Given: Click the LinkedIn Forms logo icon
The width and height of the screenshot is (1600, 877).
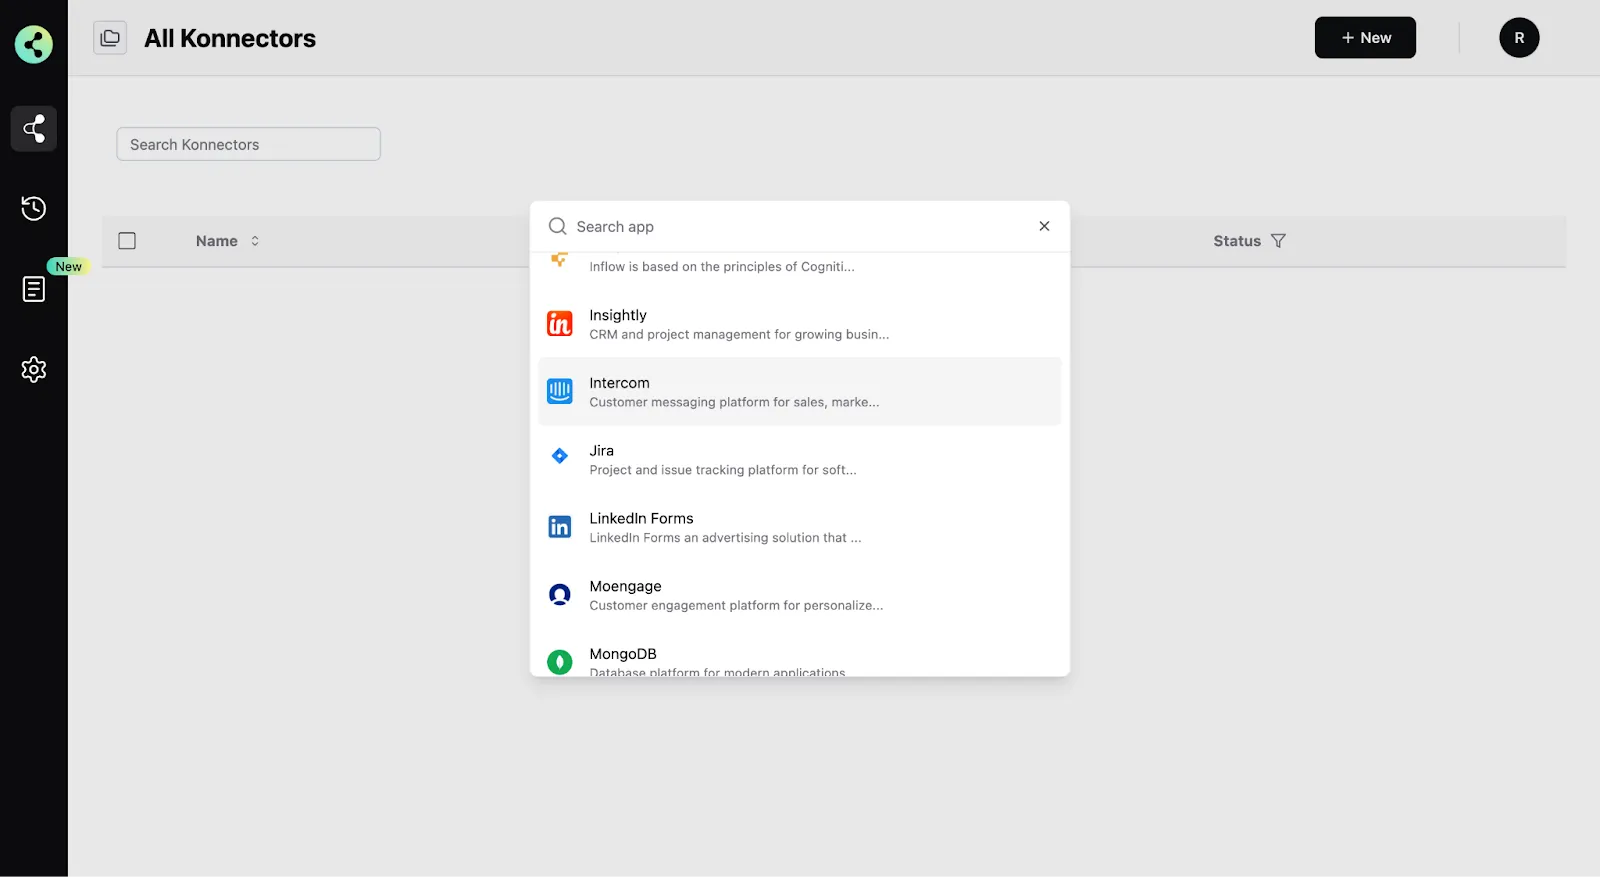Looking at the screenshot, I should click(560, 527).
